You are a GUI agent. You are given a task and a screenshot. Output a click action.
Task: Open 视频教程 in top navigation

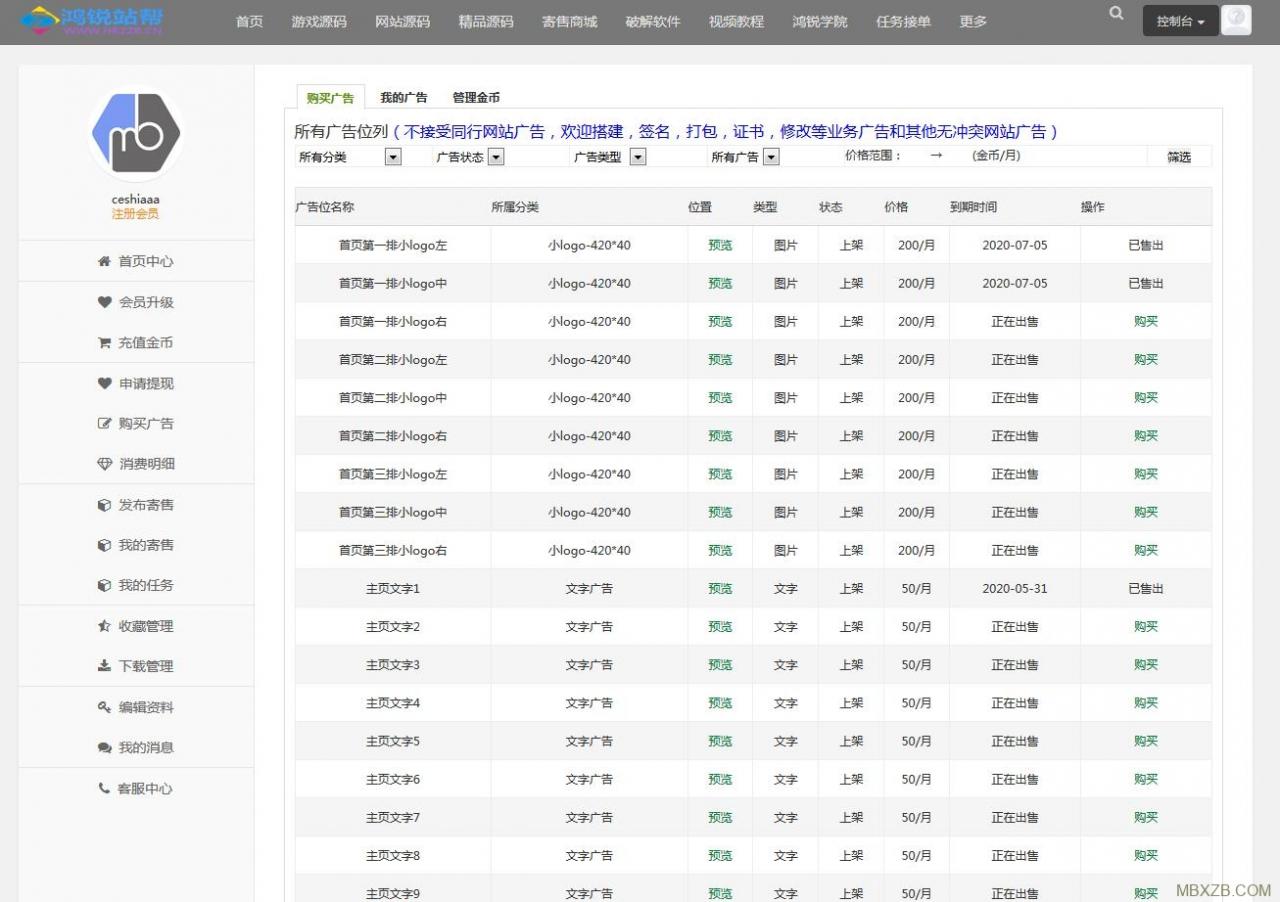(736, 21)
